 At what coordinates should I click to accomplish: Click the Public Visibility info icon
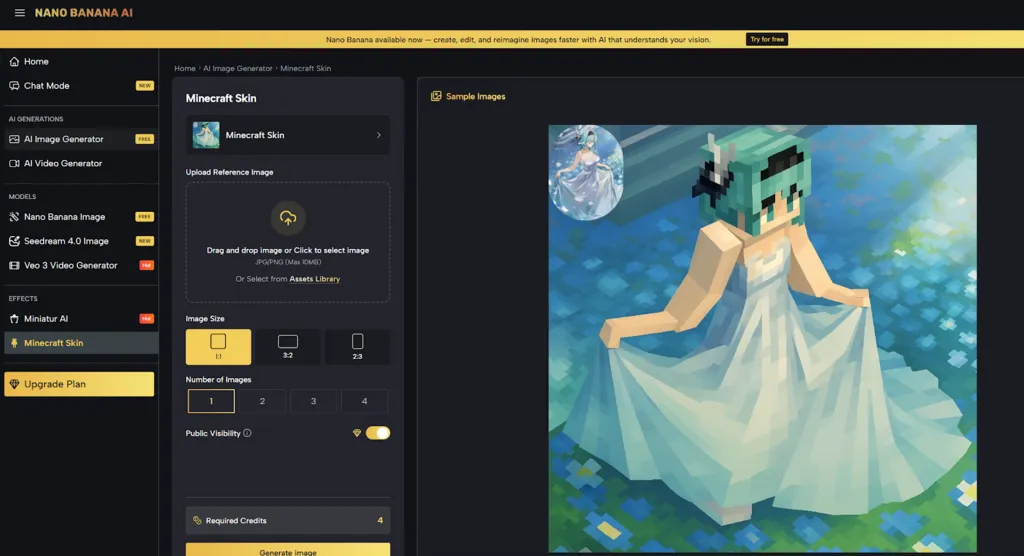(x=247, y=433)
